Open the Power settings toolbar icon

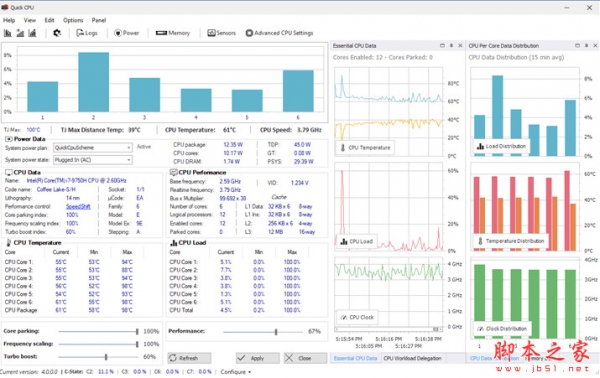point(127,33)
